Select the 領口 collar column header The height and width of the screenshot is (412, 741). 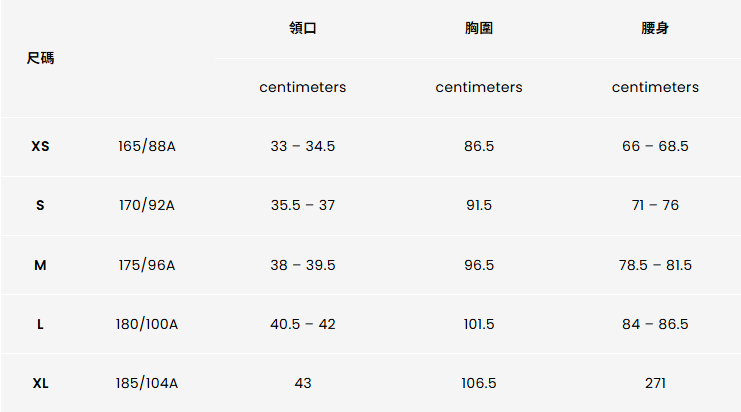coord(302,28)
